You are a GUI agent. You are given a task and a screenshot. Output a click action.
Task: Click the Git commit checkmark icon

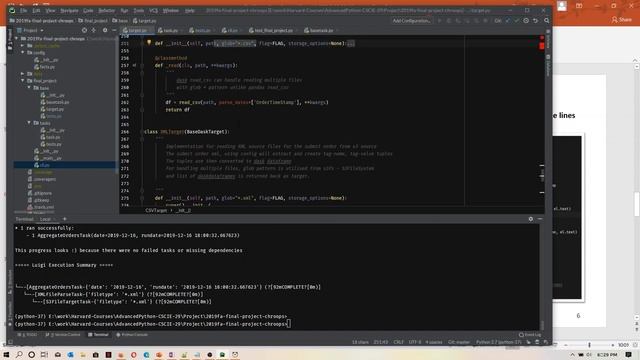coord(517,20)
